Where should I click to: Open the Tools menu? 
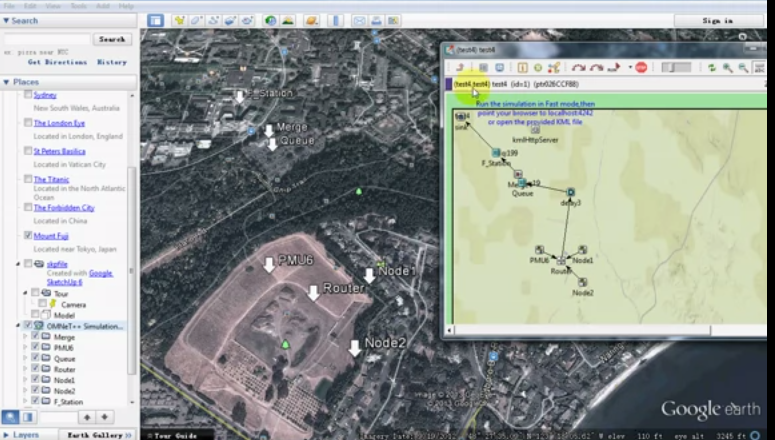pyautogui.click(x=78, y=6)
